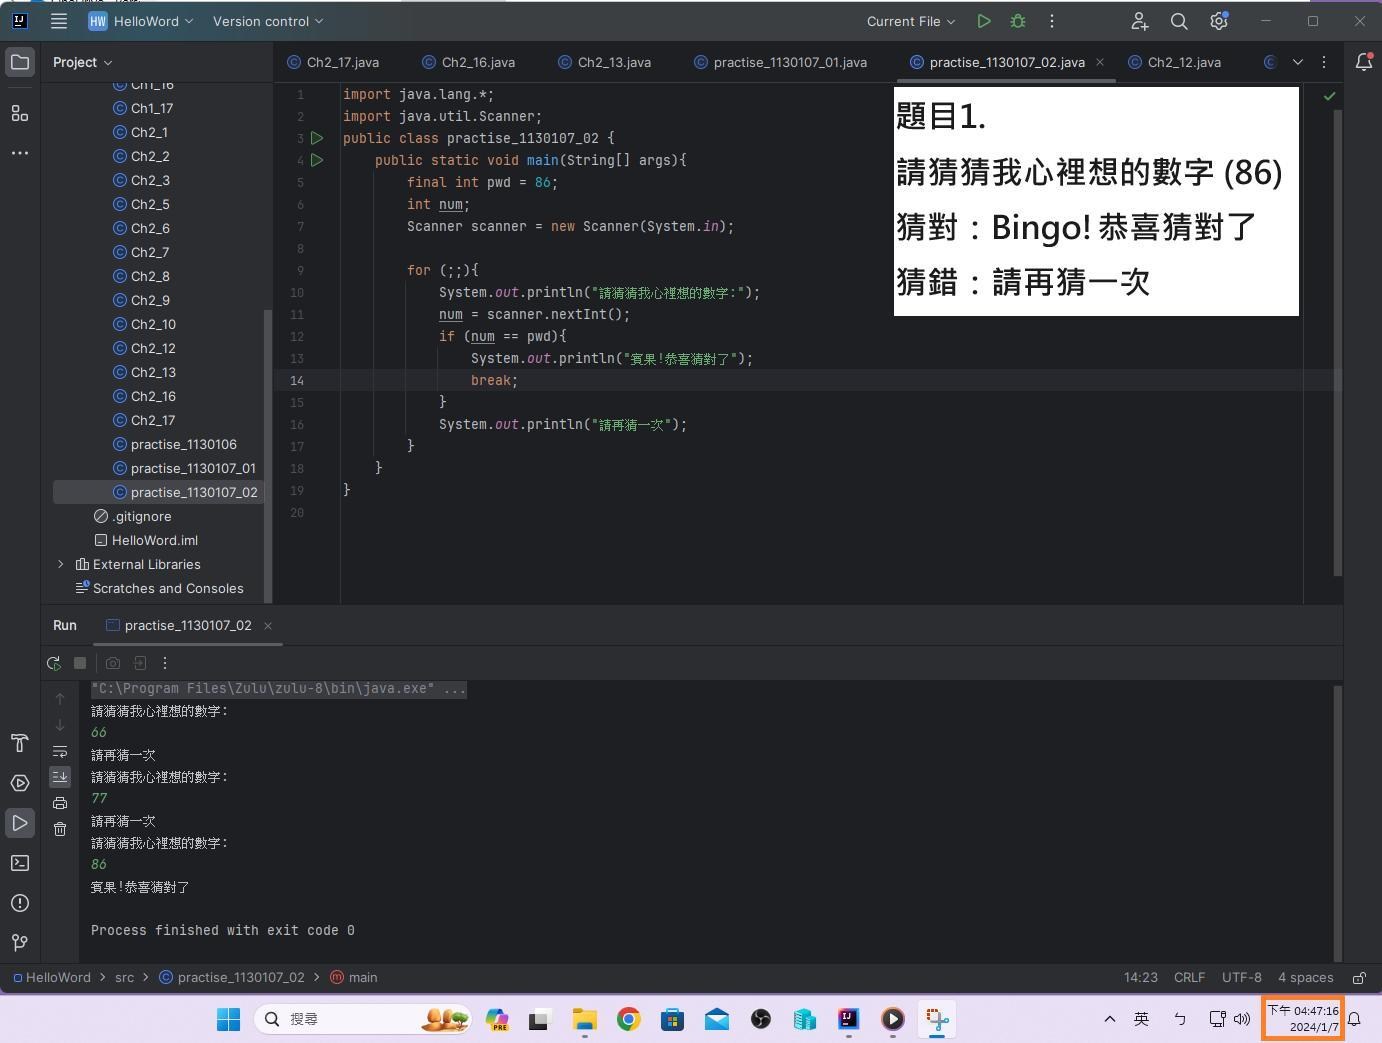Screen dimensions: 1382x1043
Task: Run the current file with green play icon
Action: [984, 21]
